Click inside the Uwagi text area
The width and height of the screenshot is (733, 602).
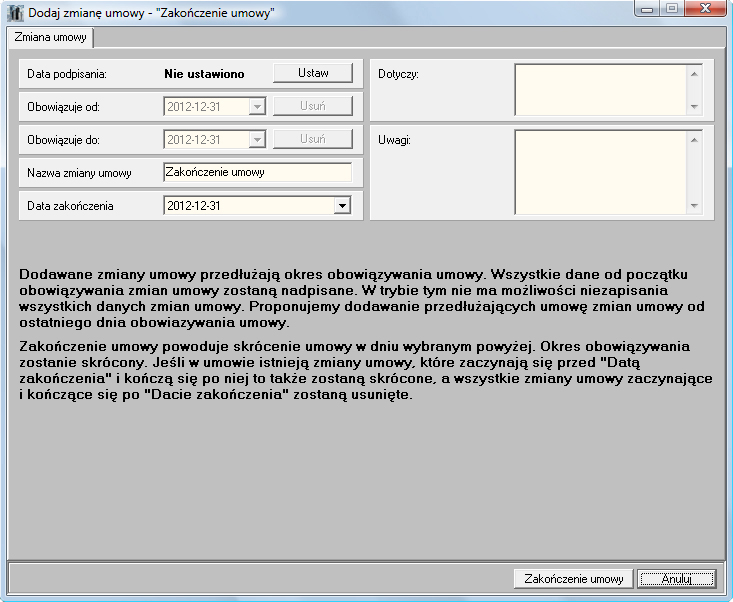[x=601, y=172]
